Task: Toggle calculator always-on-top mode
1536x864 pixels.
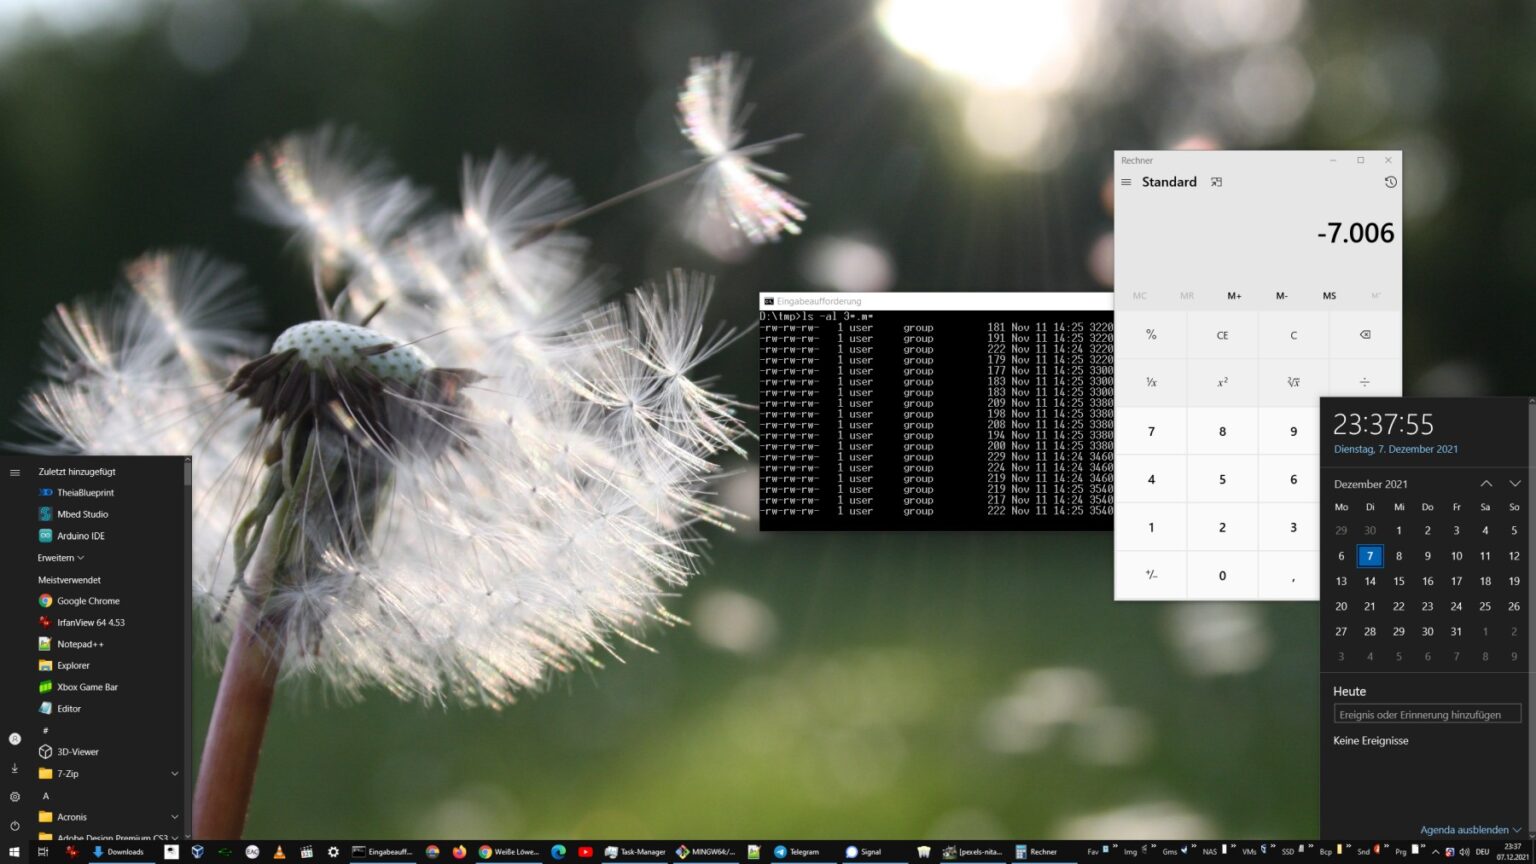Action: click(x=1216, y=182)
